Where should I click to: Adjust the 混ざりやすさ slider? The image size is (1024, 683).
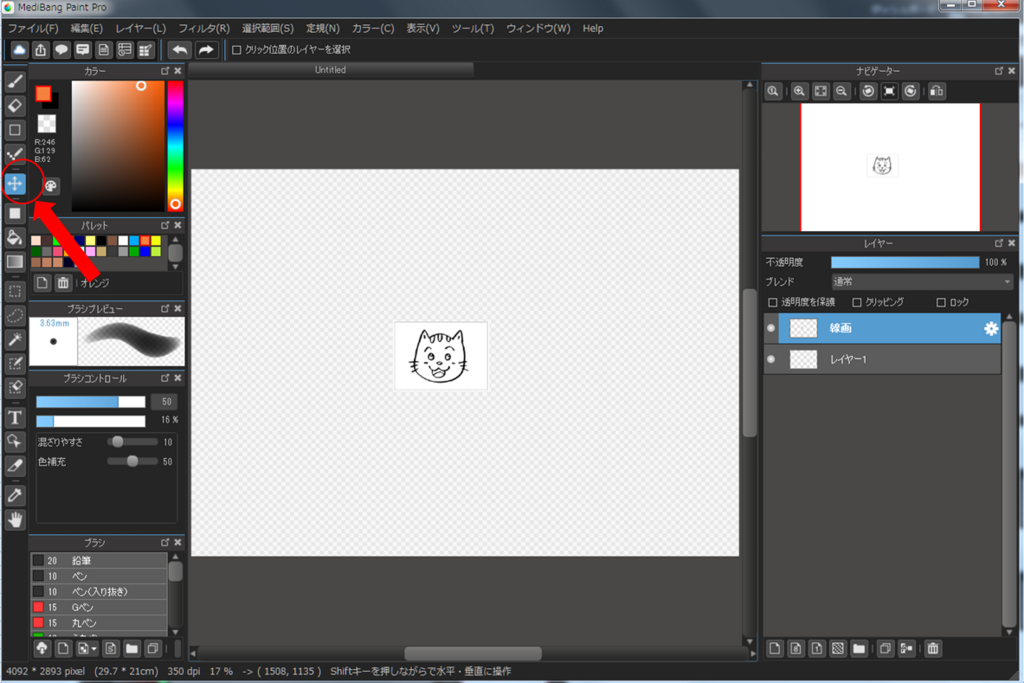[133, 442]
